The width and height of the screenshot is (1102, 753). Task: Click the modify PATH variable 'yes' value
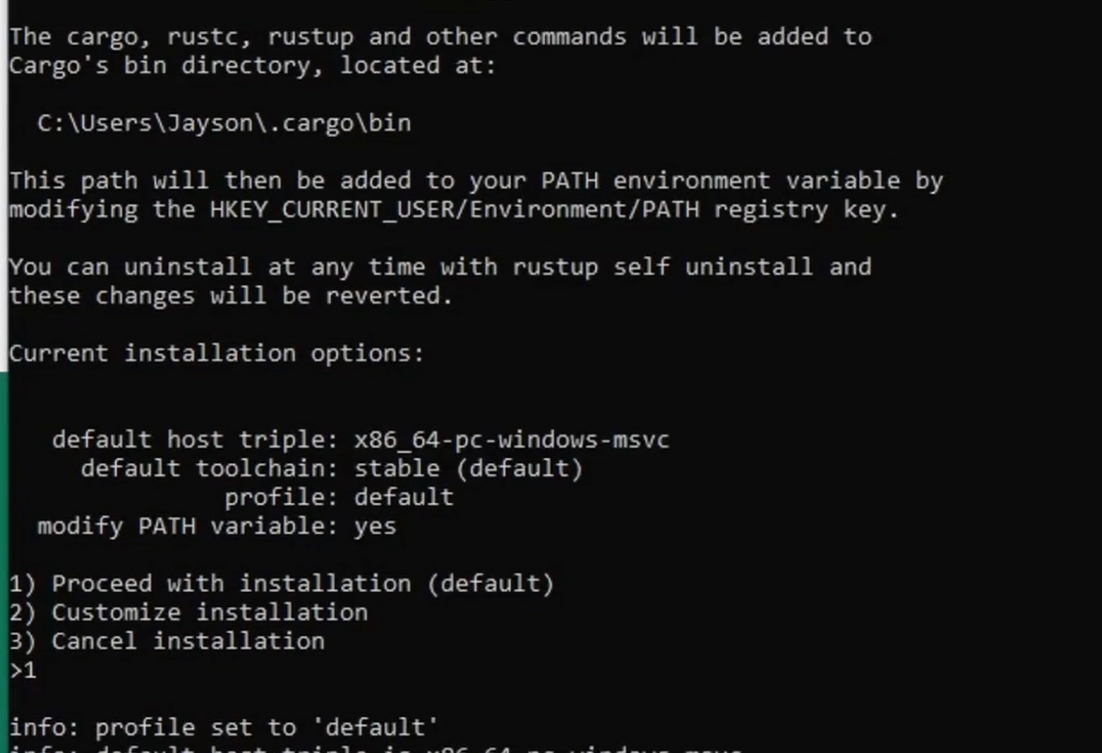coord(375,526)
